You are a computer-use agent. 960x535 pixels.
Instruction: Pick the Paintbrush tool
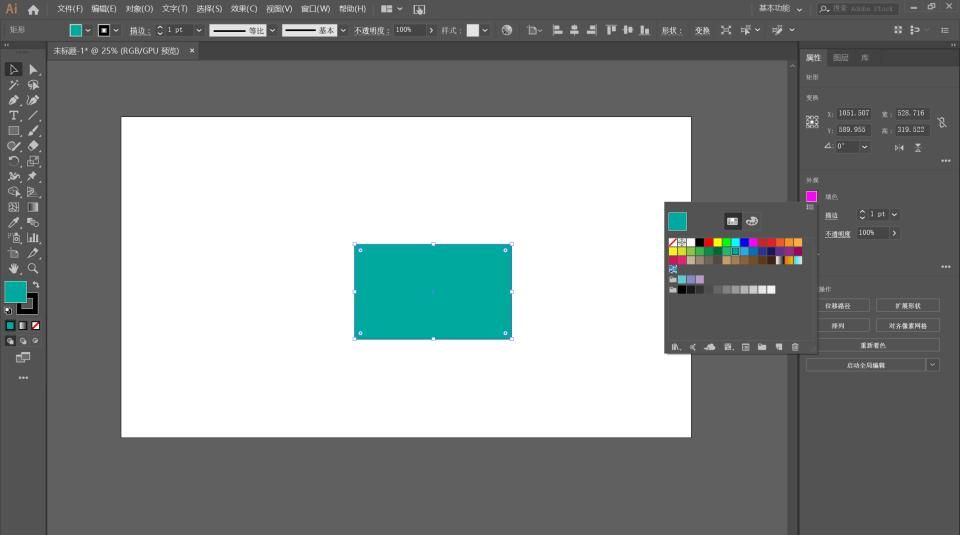click(x=33, y=130)
